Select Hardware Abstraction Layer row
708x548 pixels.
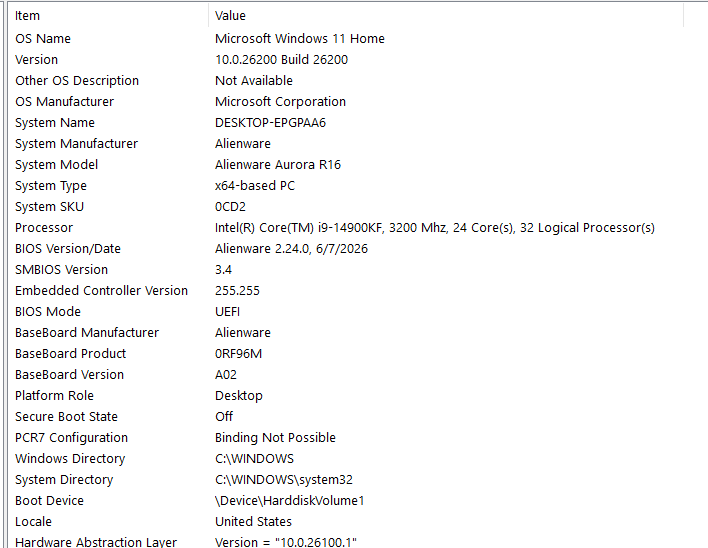[96, 542]
